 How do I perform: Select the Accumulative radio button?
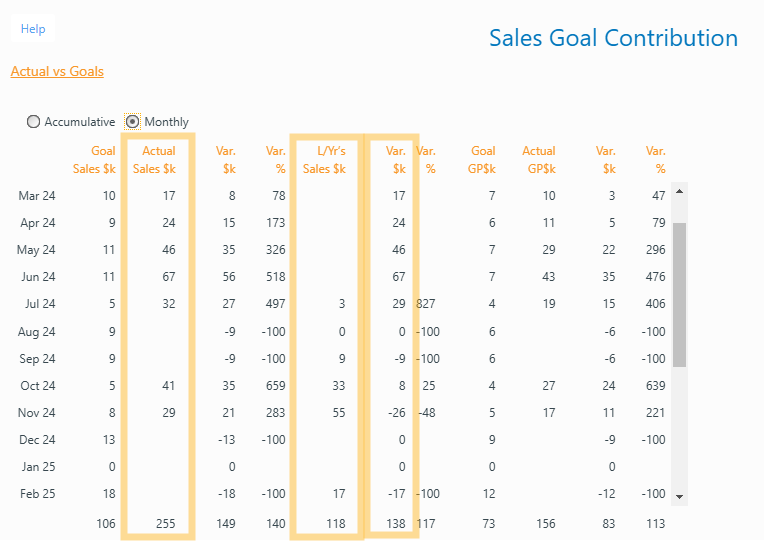coord(34,122)
